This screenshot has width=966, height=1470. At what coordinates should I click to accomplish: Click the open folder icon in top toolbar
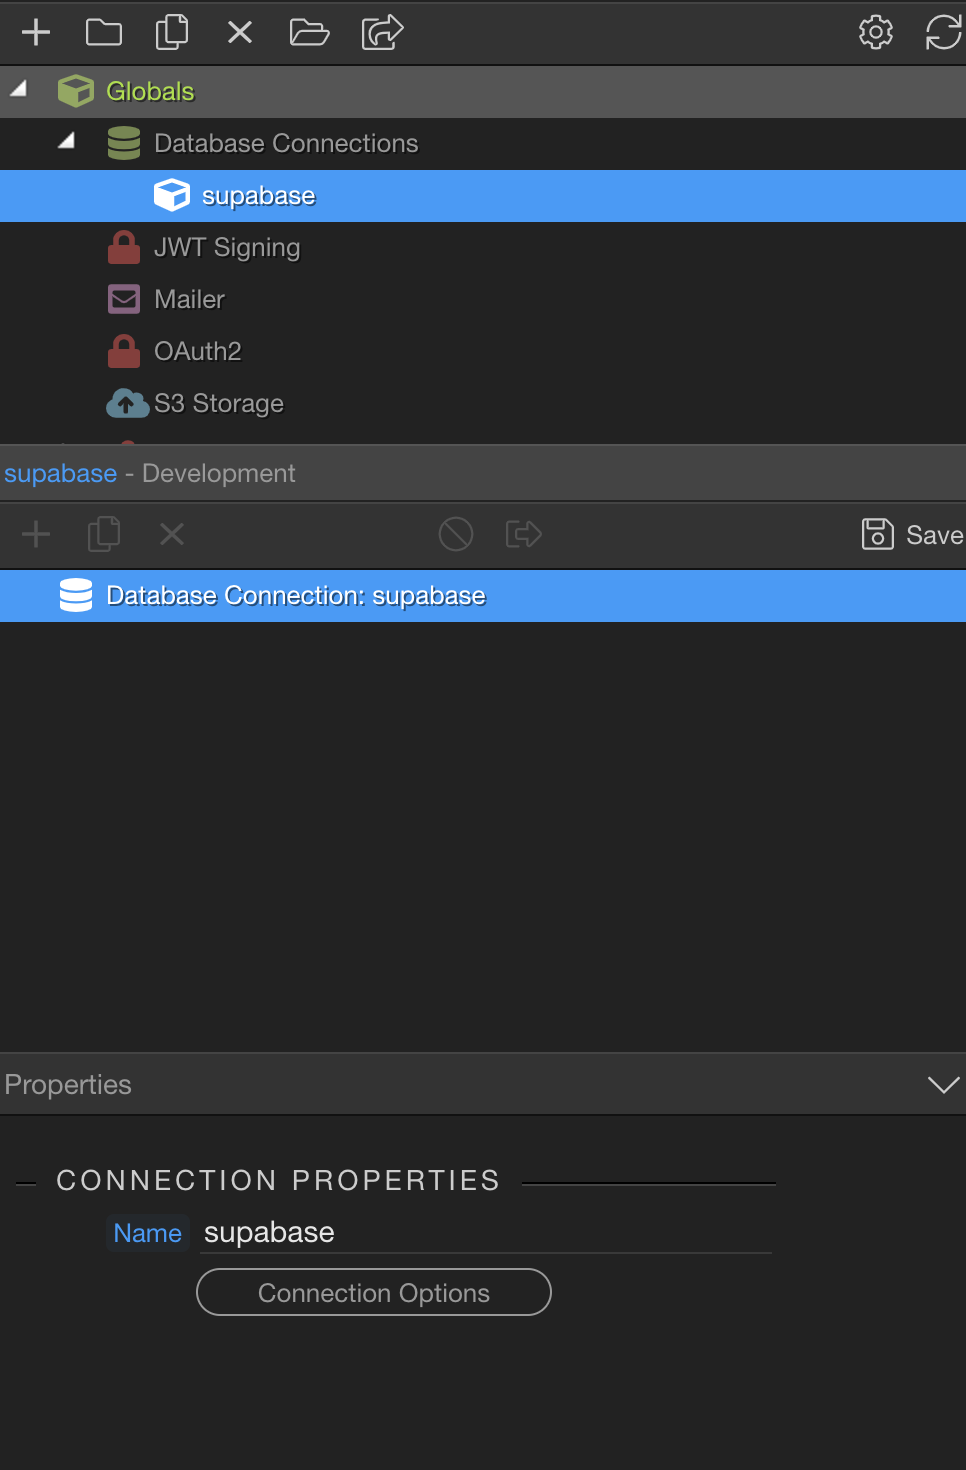click(309, 32)
